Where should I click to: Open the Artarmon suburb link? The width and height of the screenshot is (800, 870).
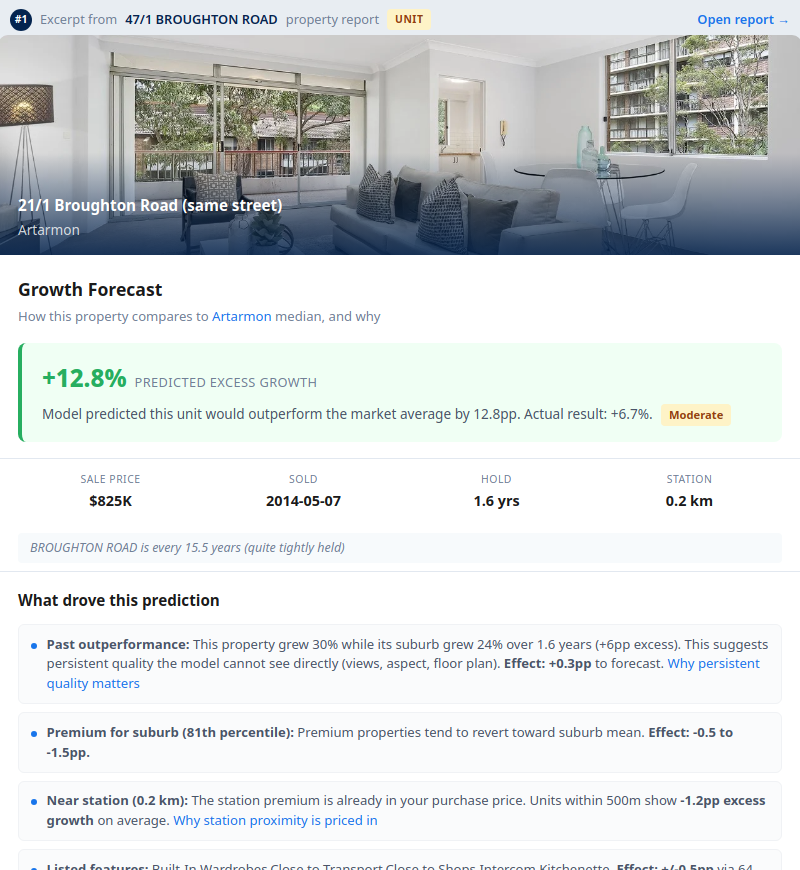point(241,316)
